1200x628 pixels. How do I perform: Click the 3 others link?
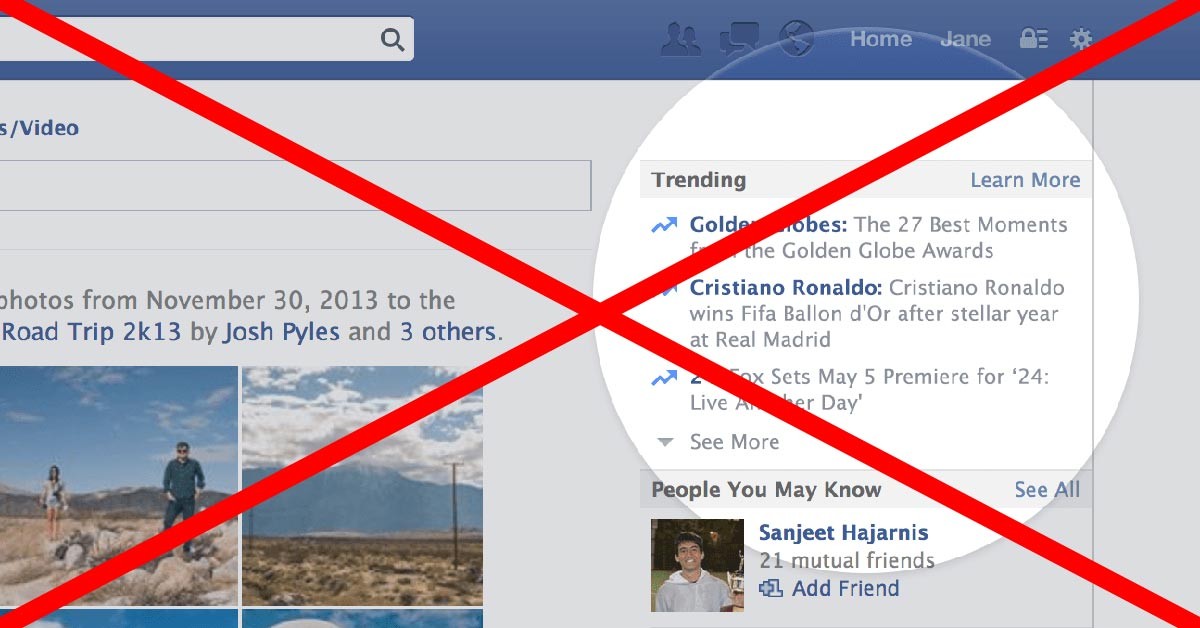click(448, 331)
